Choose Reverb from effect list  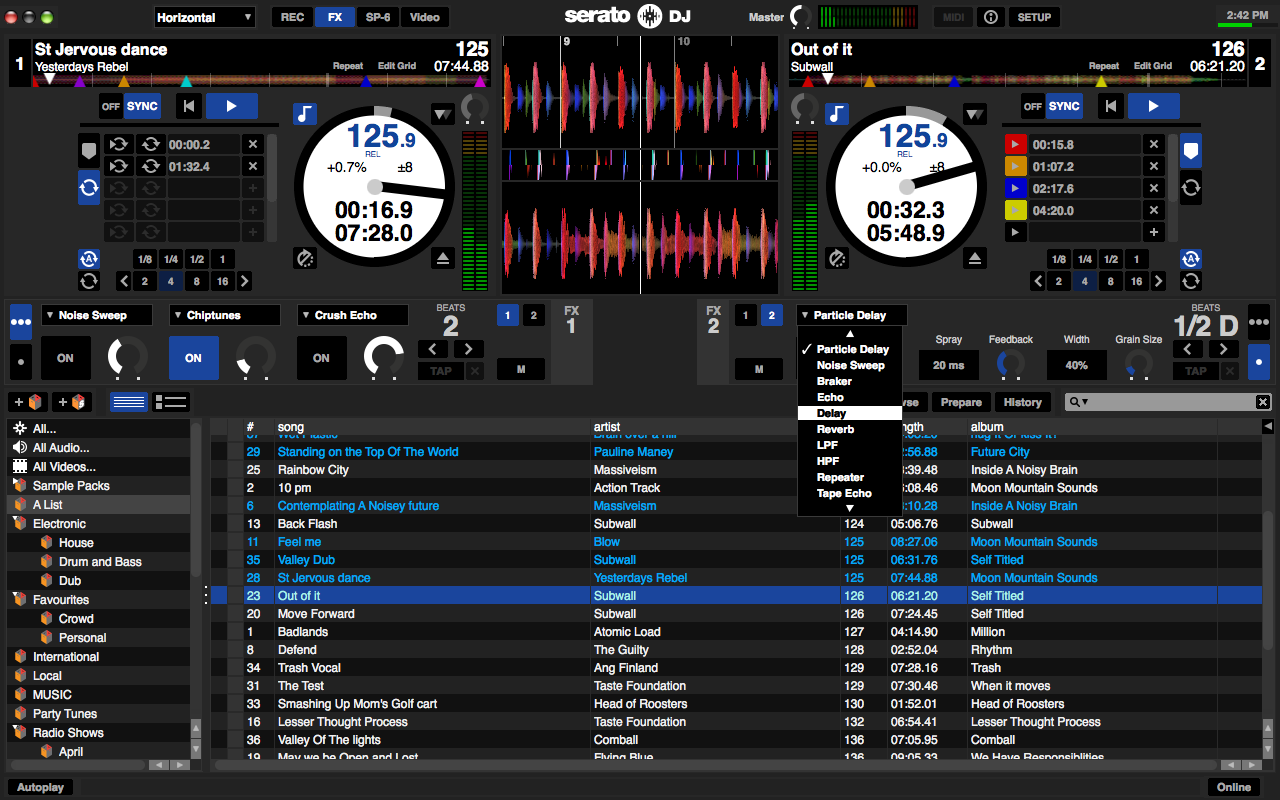coord(850,429)
